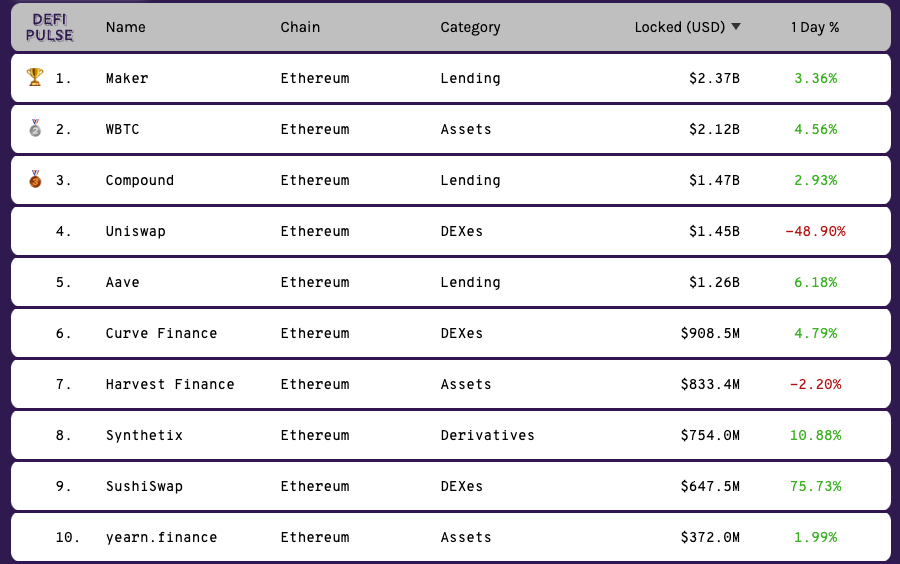
Task: Click the DeFi Pulse logo
Action: [49, 27]
